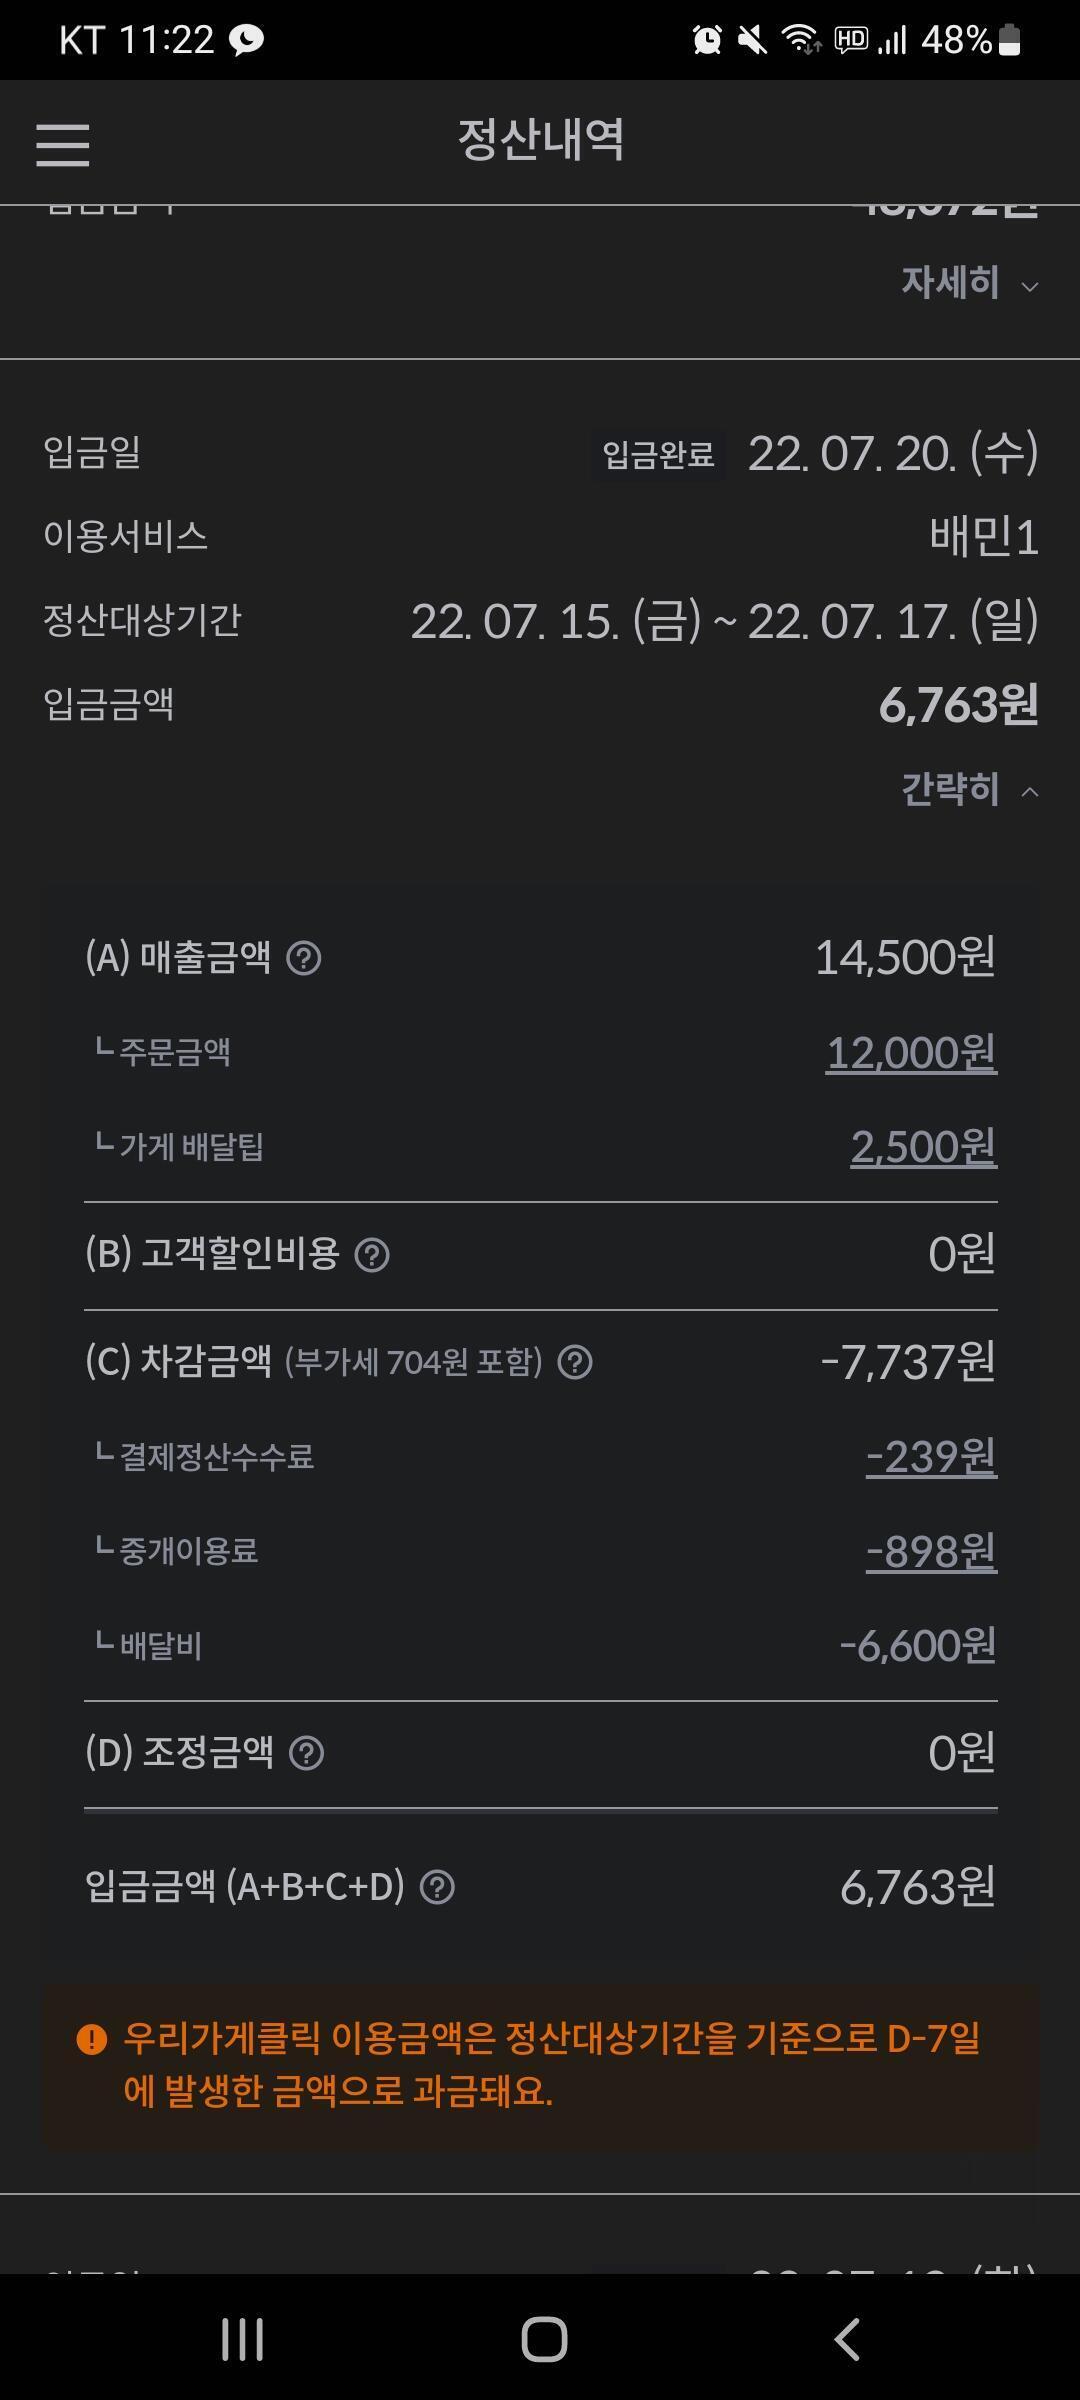Tap help icon next to 조정금액
The height and width of the screenshot is (2400, 1080).
point(306,1753)
